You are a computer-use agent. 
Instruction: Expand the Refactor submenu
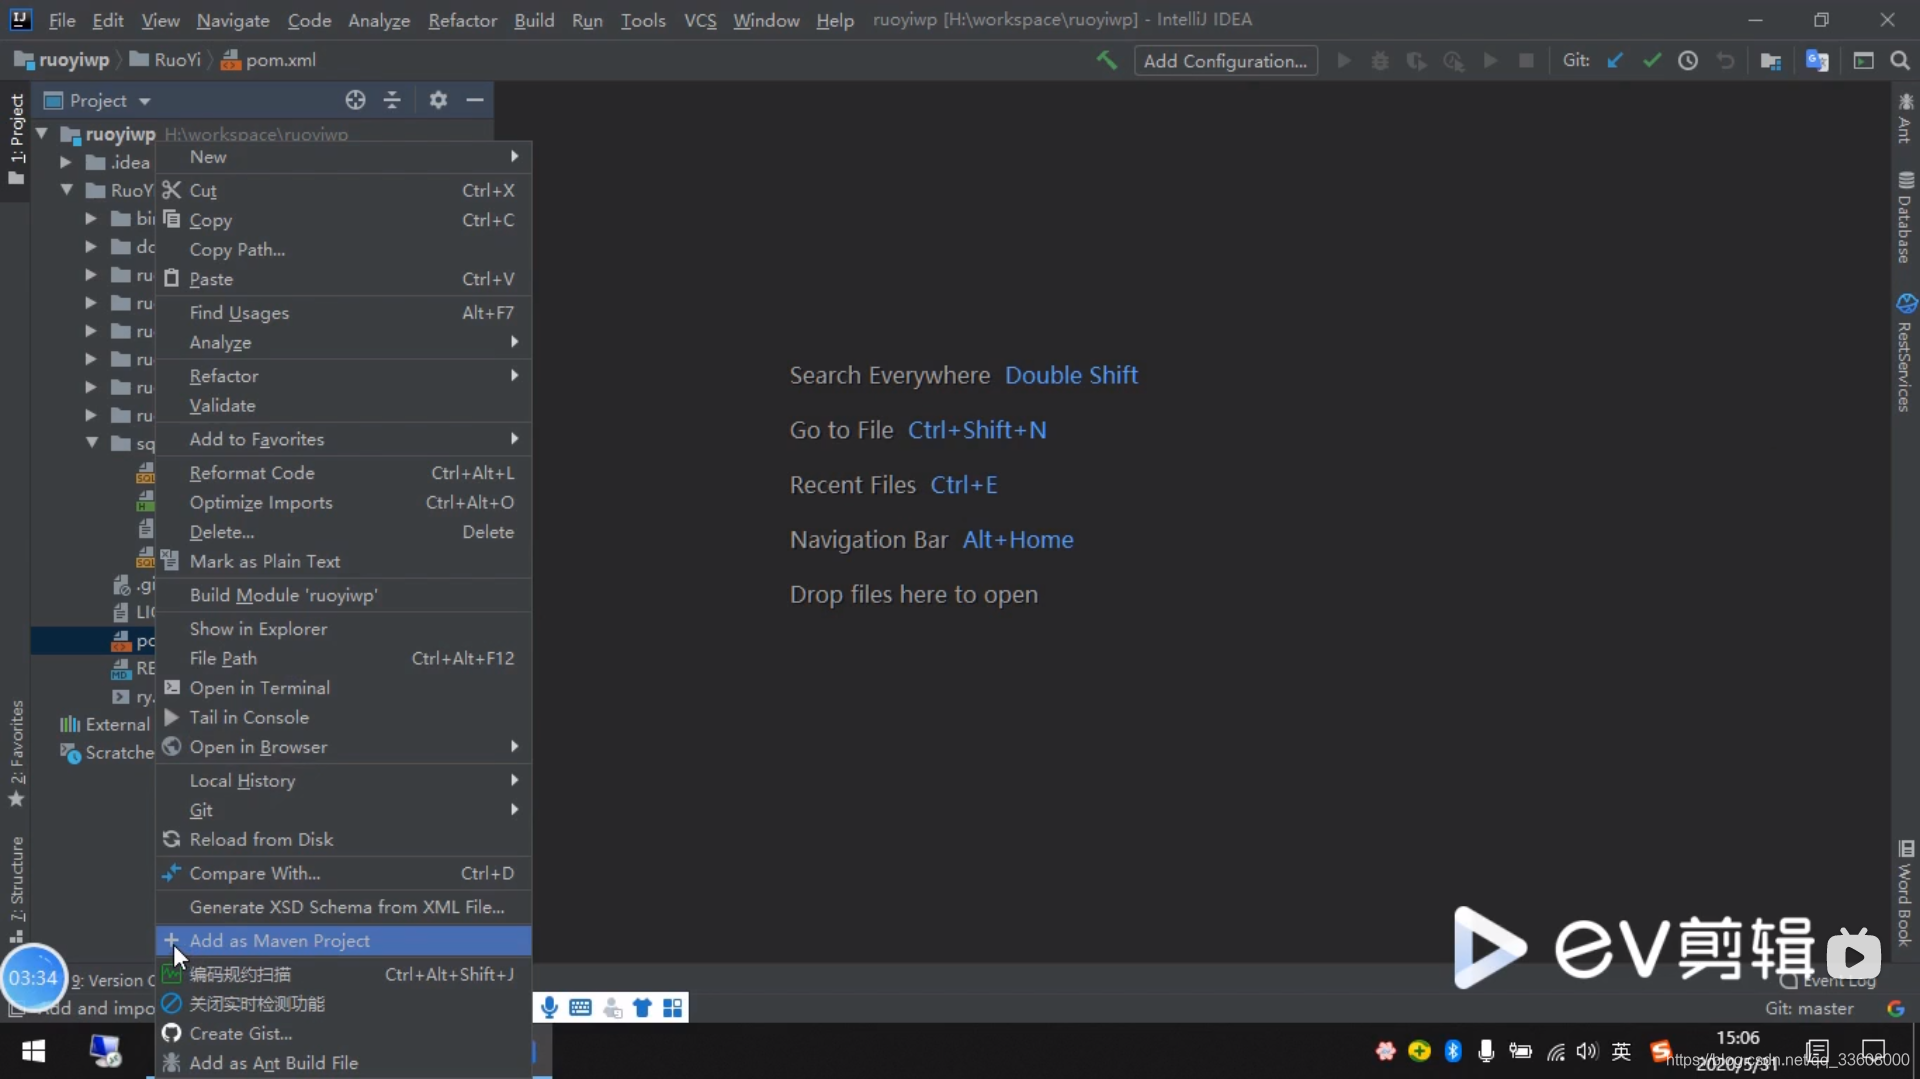[344, 376]
